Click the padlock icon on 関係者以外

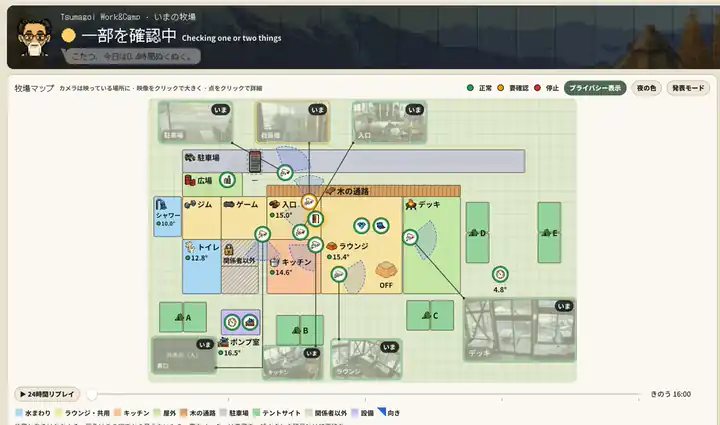(x=228, y=249)
